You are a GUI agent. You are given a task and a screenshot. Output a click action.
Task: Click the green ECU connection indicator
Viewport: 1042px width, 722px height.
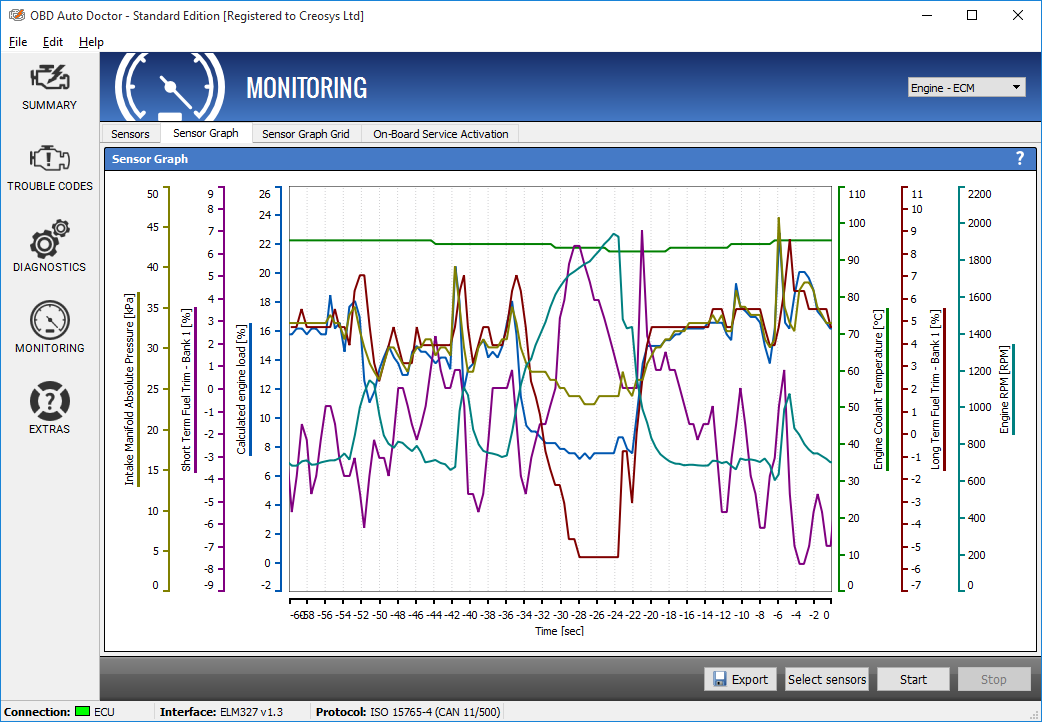pos(82,711)
